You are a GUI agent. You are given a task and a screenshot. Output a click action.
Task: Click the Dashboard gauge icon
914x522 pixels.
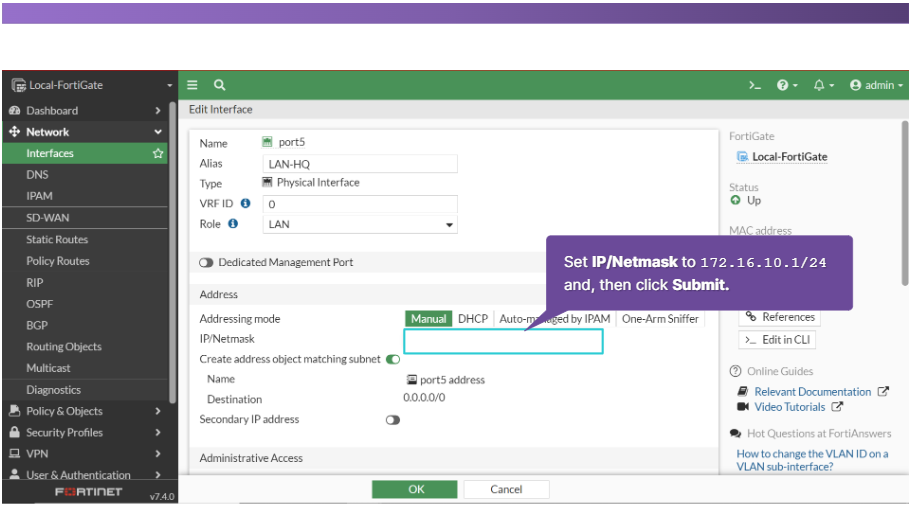click(x=15, y=111)
